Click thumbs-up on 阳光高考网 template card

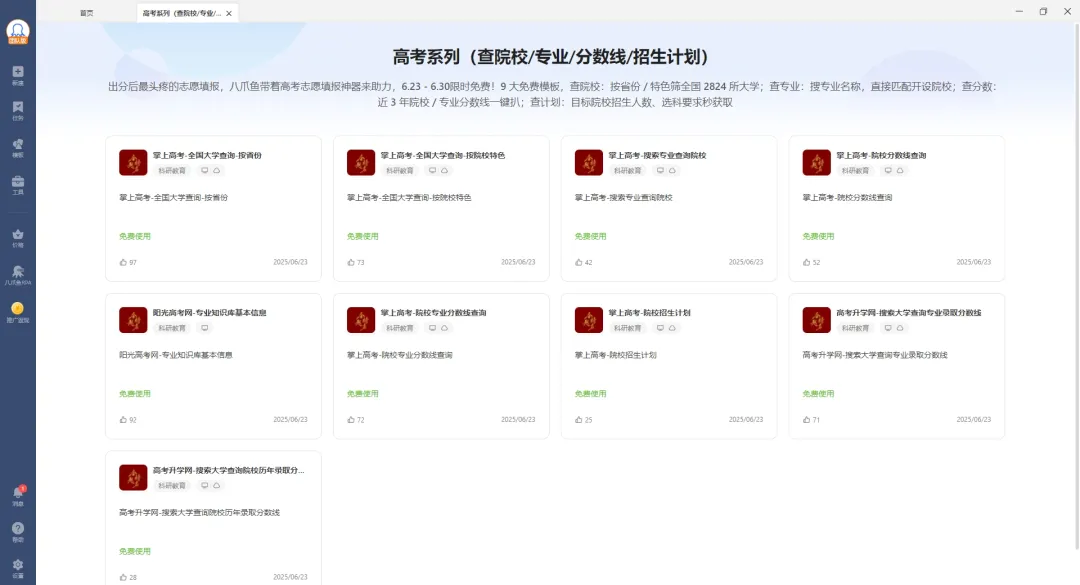123,420
